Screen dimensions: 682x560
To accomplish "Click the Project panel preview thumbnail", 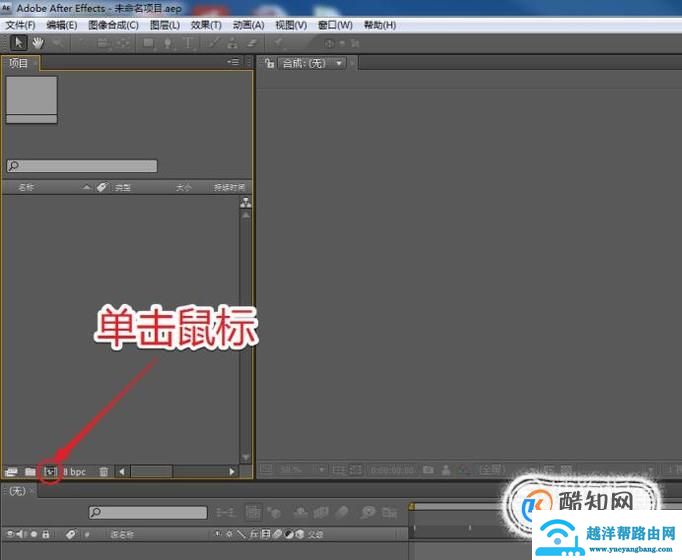I will coord(31,100).
